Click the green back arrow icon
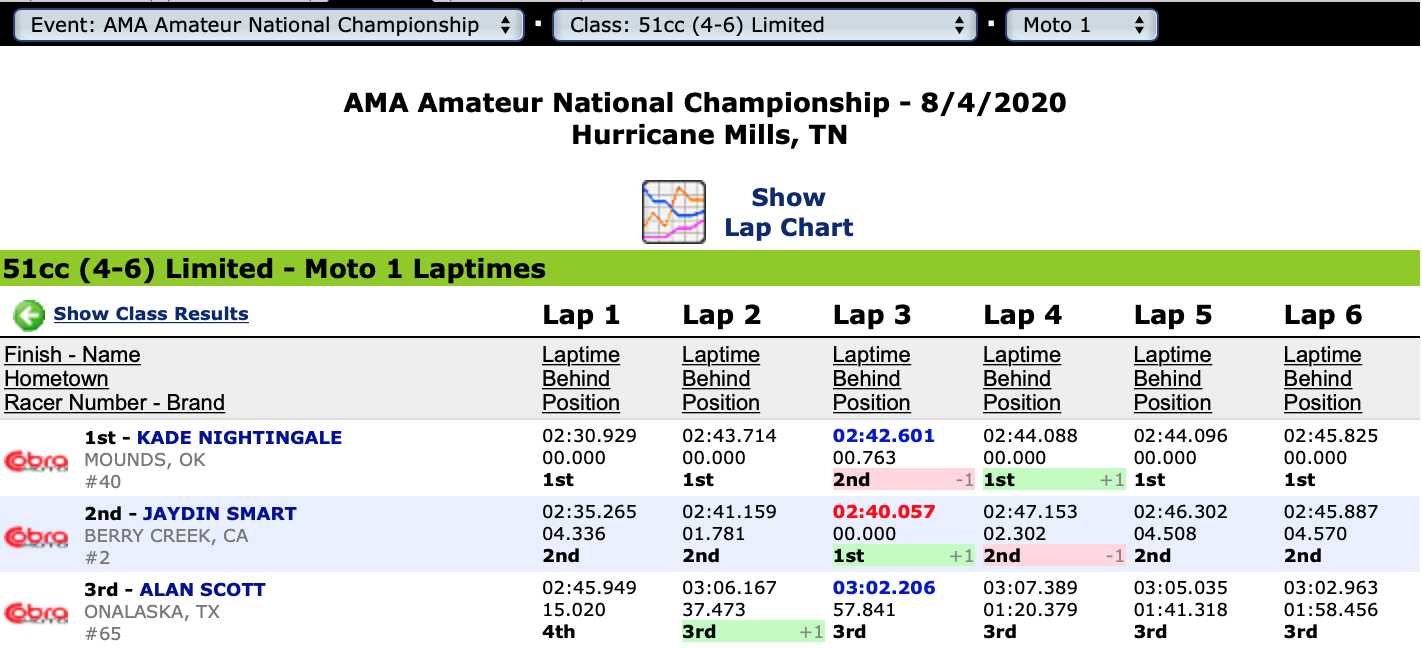 click(x=29, y=315)
